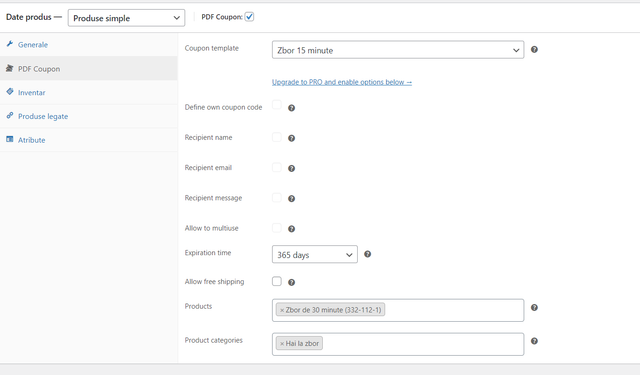Remove Hai la zbor category tag
The width and height of the screenshot is (640, 375).
[282, 344]
